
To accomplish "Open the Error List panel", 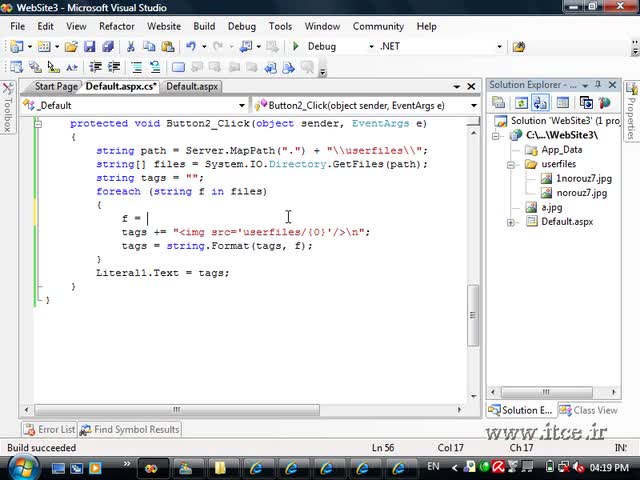I will tap(50, 429).
